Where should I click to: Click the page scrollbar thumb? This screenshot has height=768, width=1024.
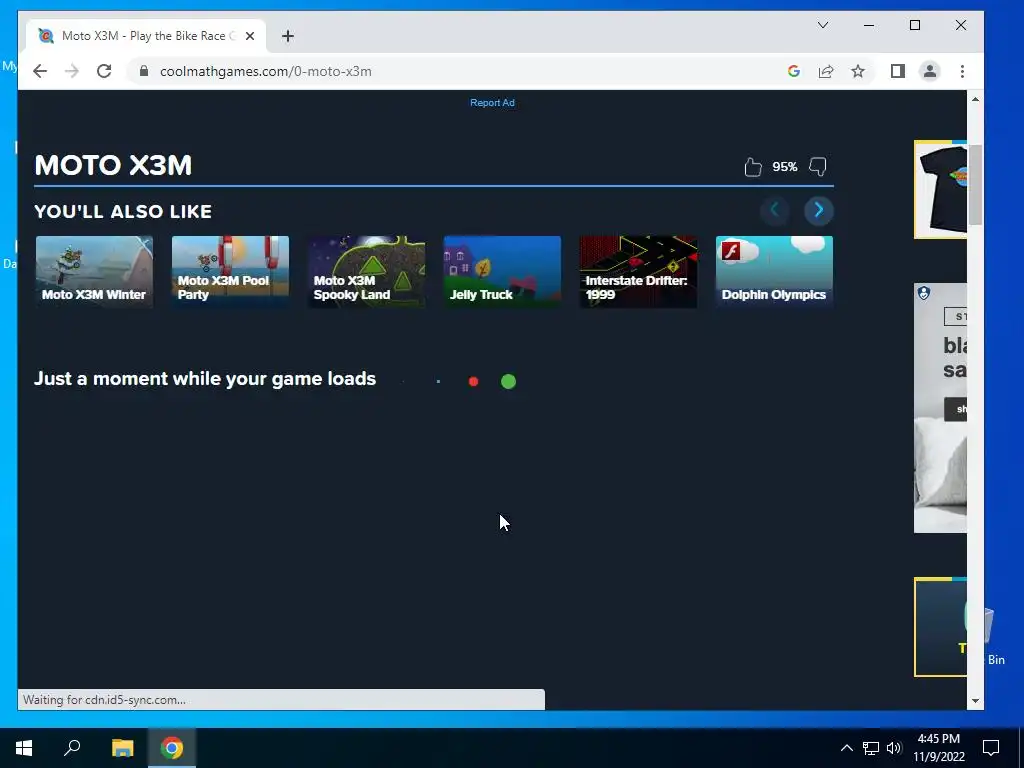975,185
